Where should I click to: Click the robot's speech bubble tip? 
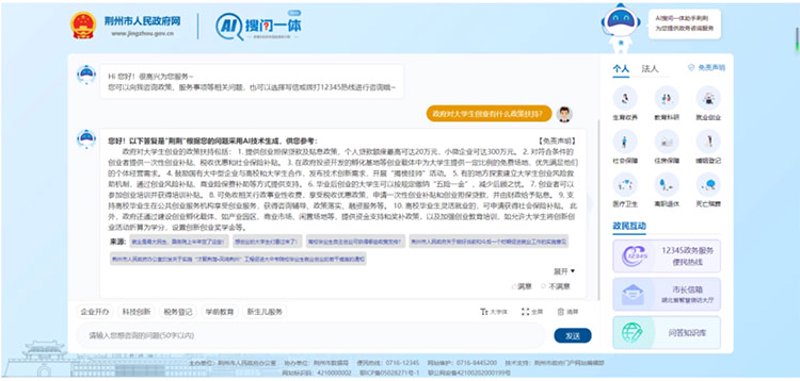pos(685,24)
